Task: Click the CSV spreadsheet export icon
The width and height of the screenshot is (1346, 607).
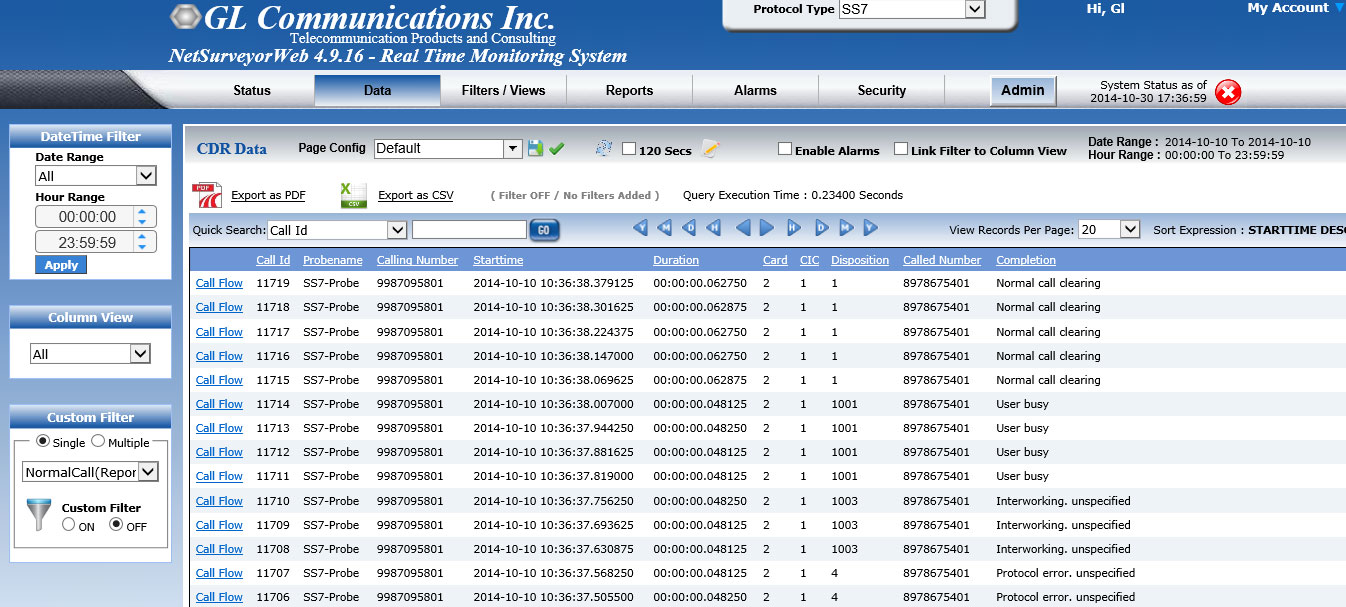Action: click(354, 195)
